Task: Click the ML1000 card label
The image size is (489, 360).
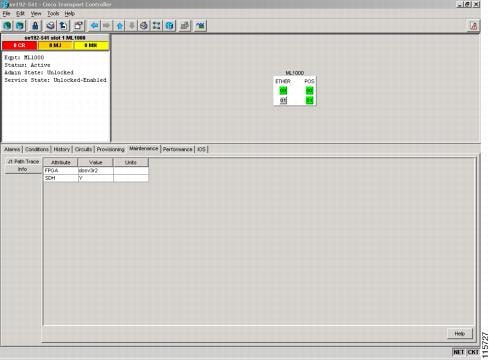Action: [295, 73]
